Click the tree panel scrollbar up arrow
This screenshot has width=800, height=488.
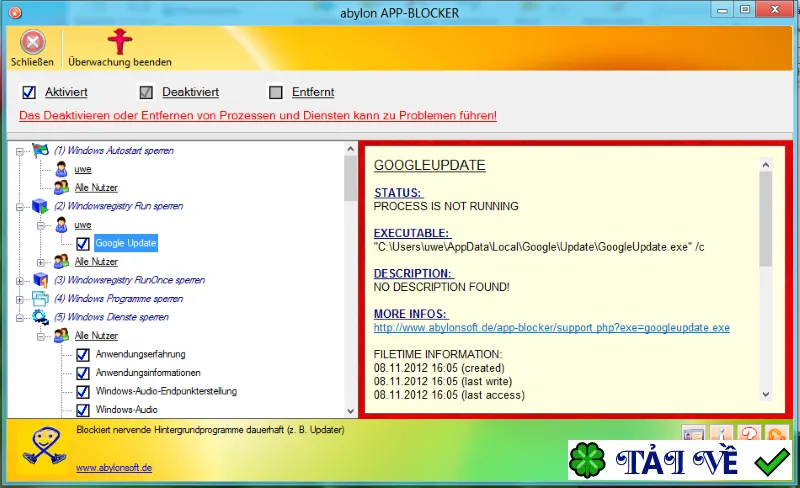[x=350, y=149]
